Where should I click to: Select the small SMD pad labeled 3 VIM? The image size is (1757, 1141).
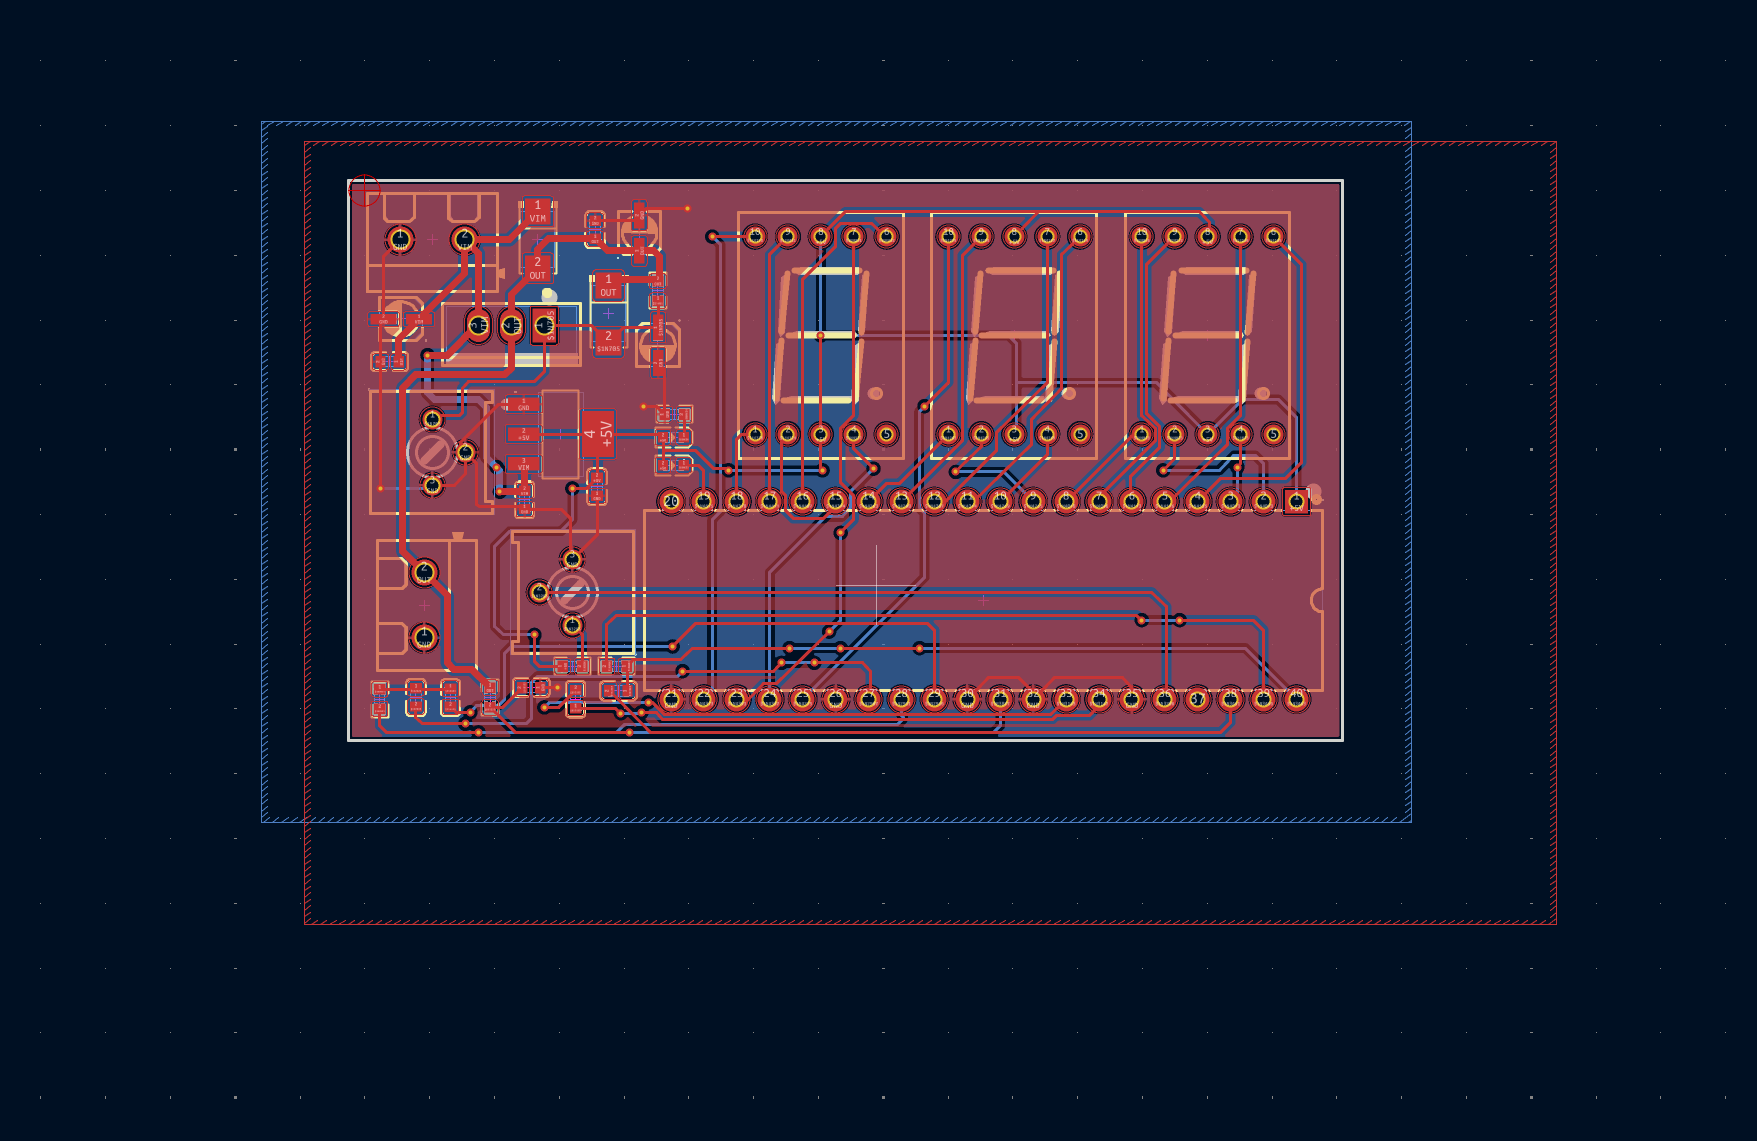pyautogui.click(x=523, y=464)
